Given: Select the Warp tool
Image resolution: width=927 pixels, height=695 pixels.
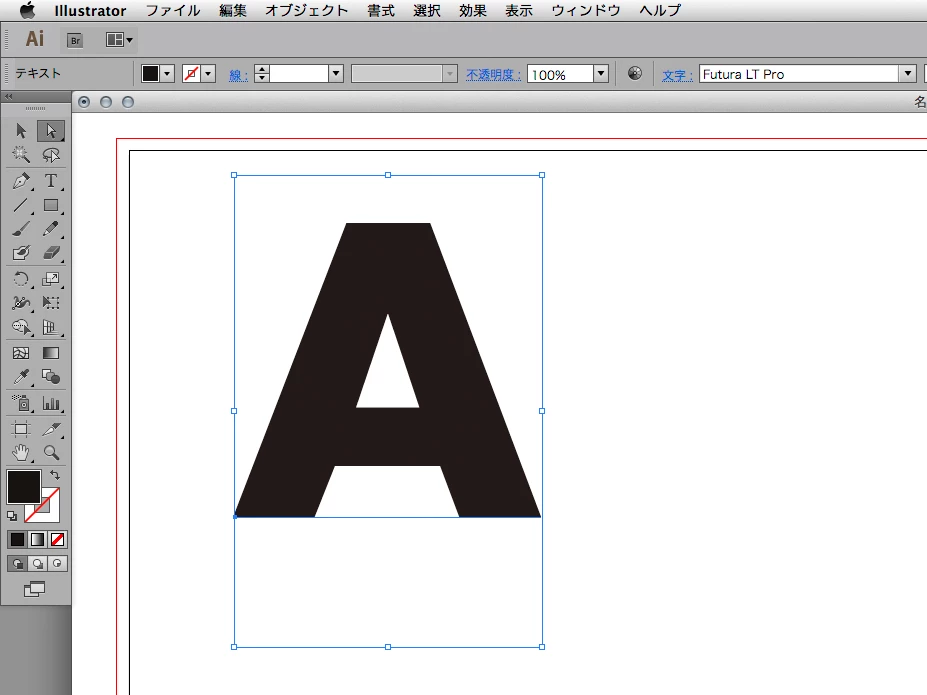Looking at the screenshot, I should point(21,303).
